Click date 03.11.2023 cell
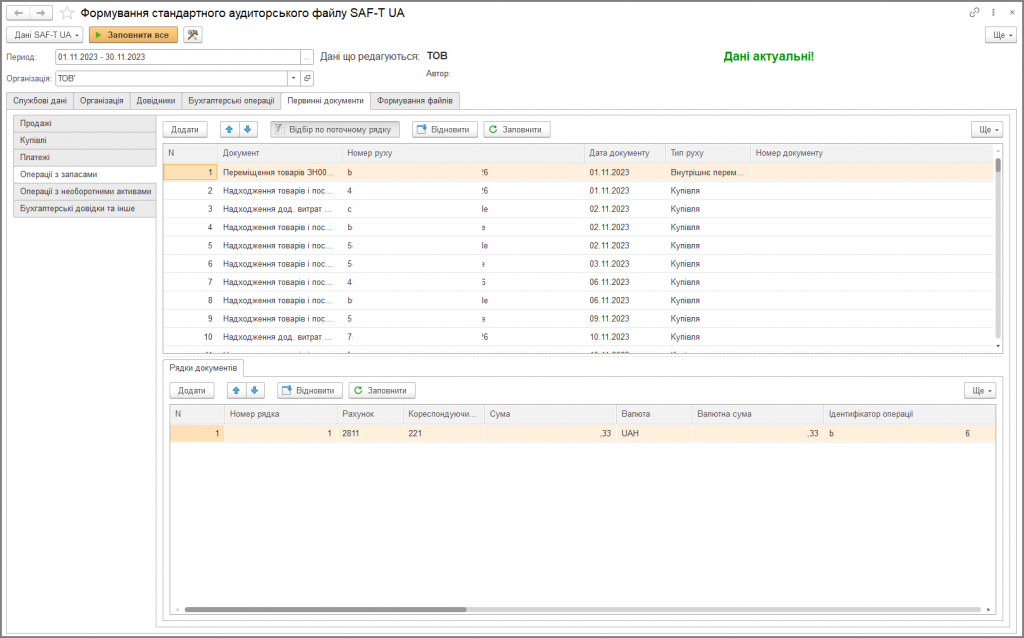 pyautogui.click(x=624, y=264)
